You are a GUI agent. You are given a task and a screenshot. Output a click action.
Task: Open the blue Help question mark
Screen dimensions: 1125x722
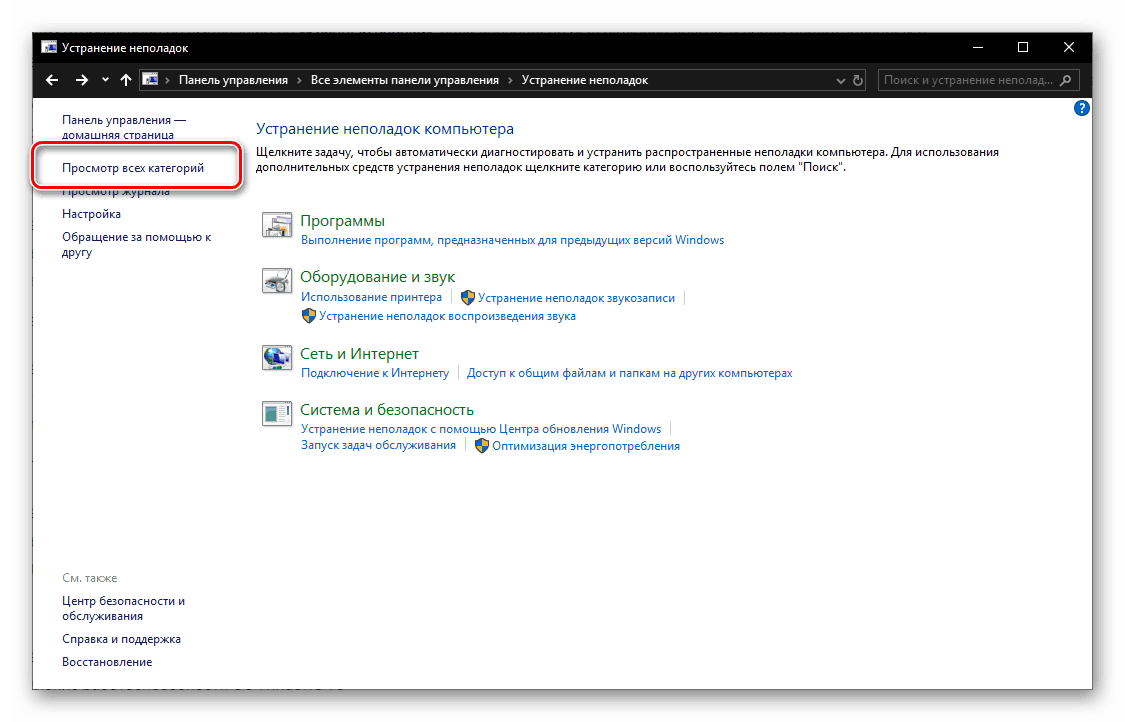tap(1081, 108)
